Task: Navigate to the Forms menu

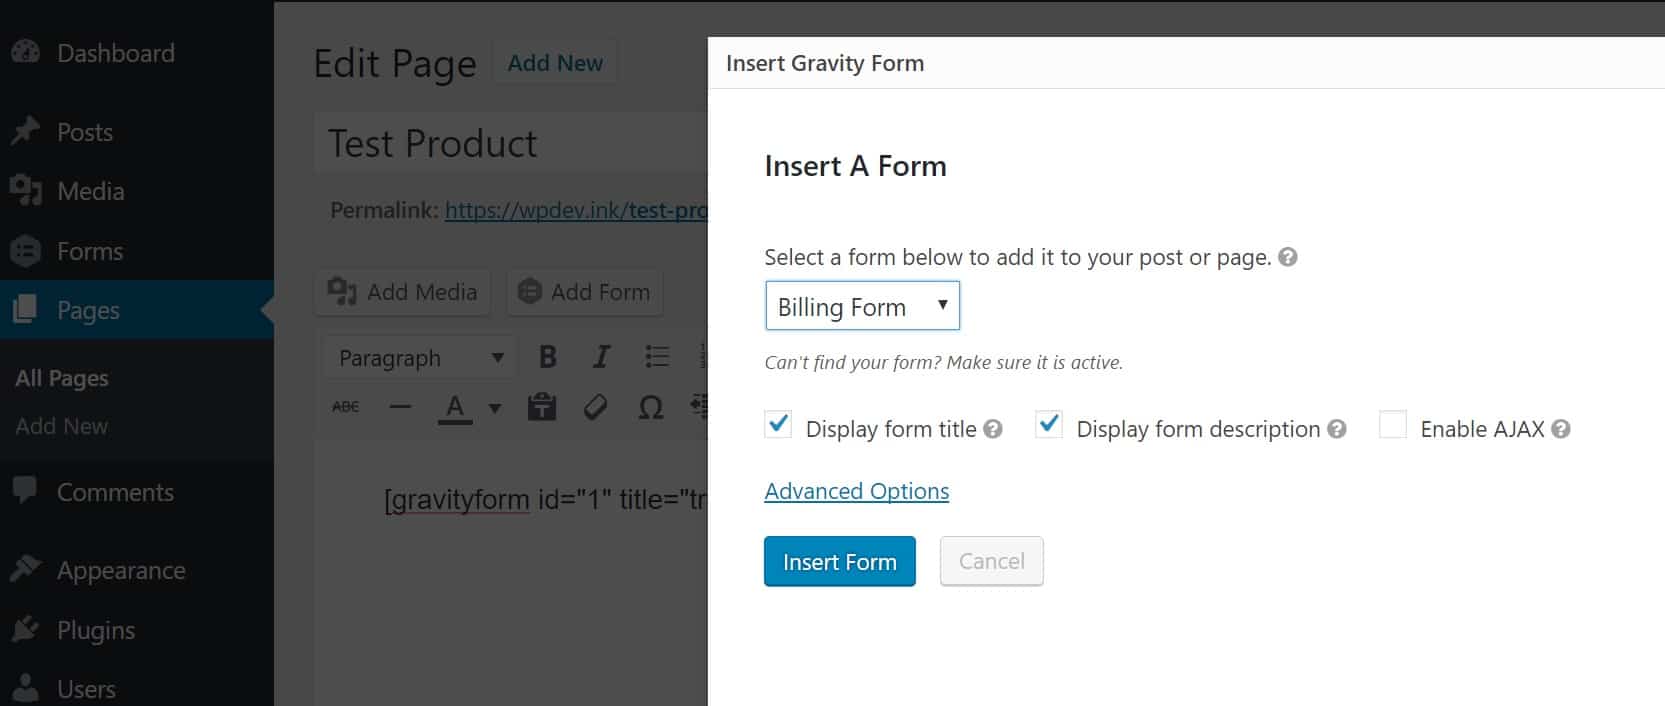Action: pos(89,251)
